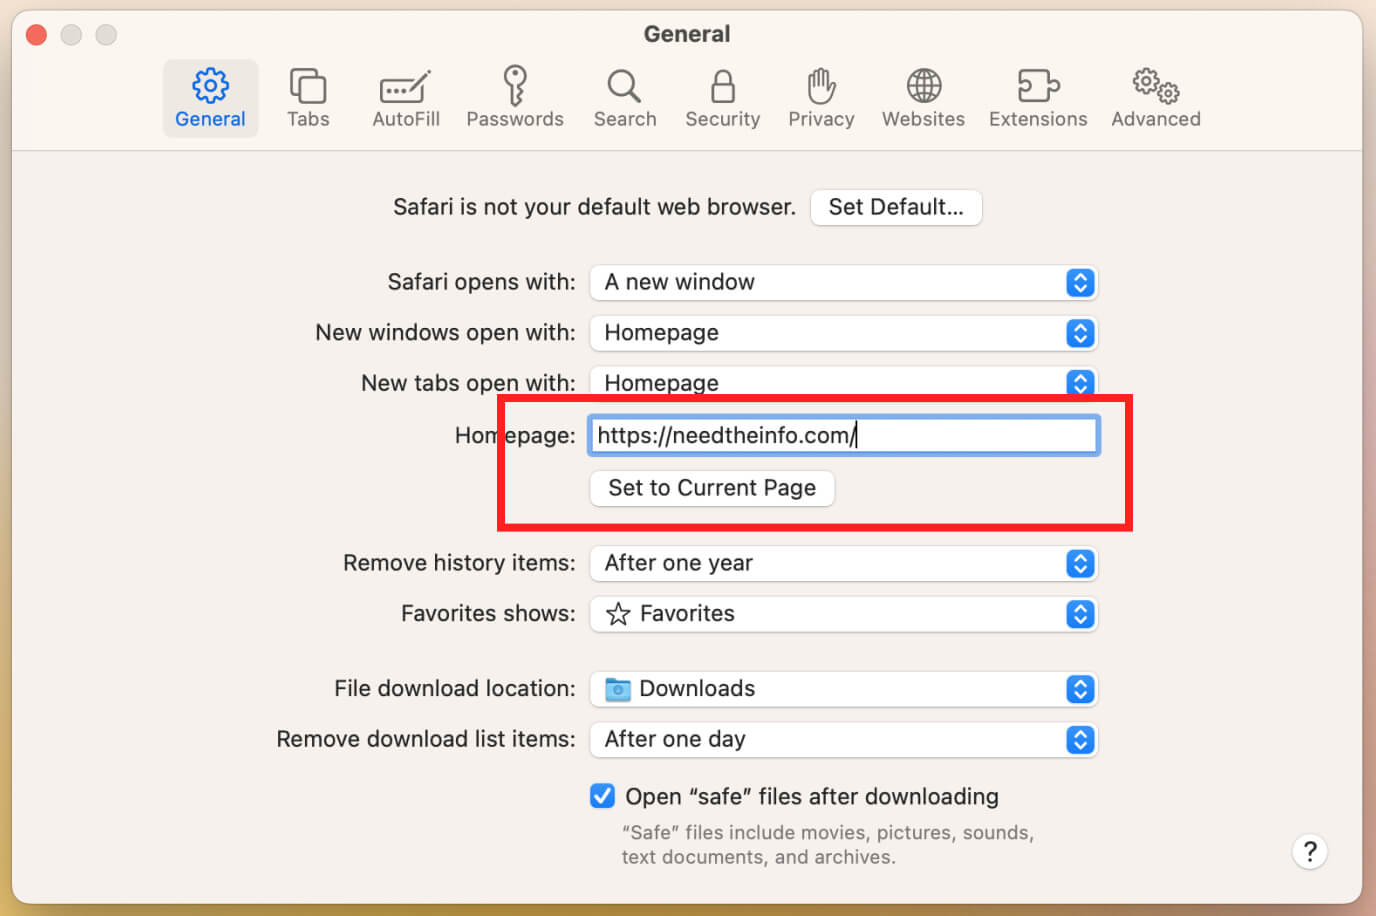Open the New windows open with dropdown

coord(843,333)
